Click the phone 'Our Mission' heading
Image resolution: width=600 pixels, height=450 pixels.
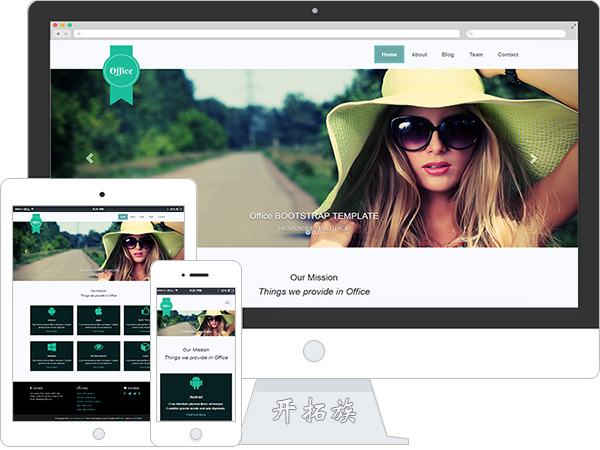pyautogui.click(x=196, y=350)
